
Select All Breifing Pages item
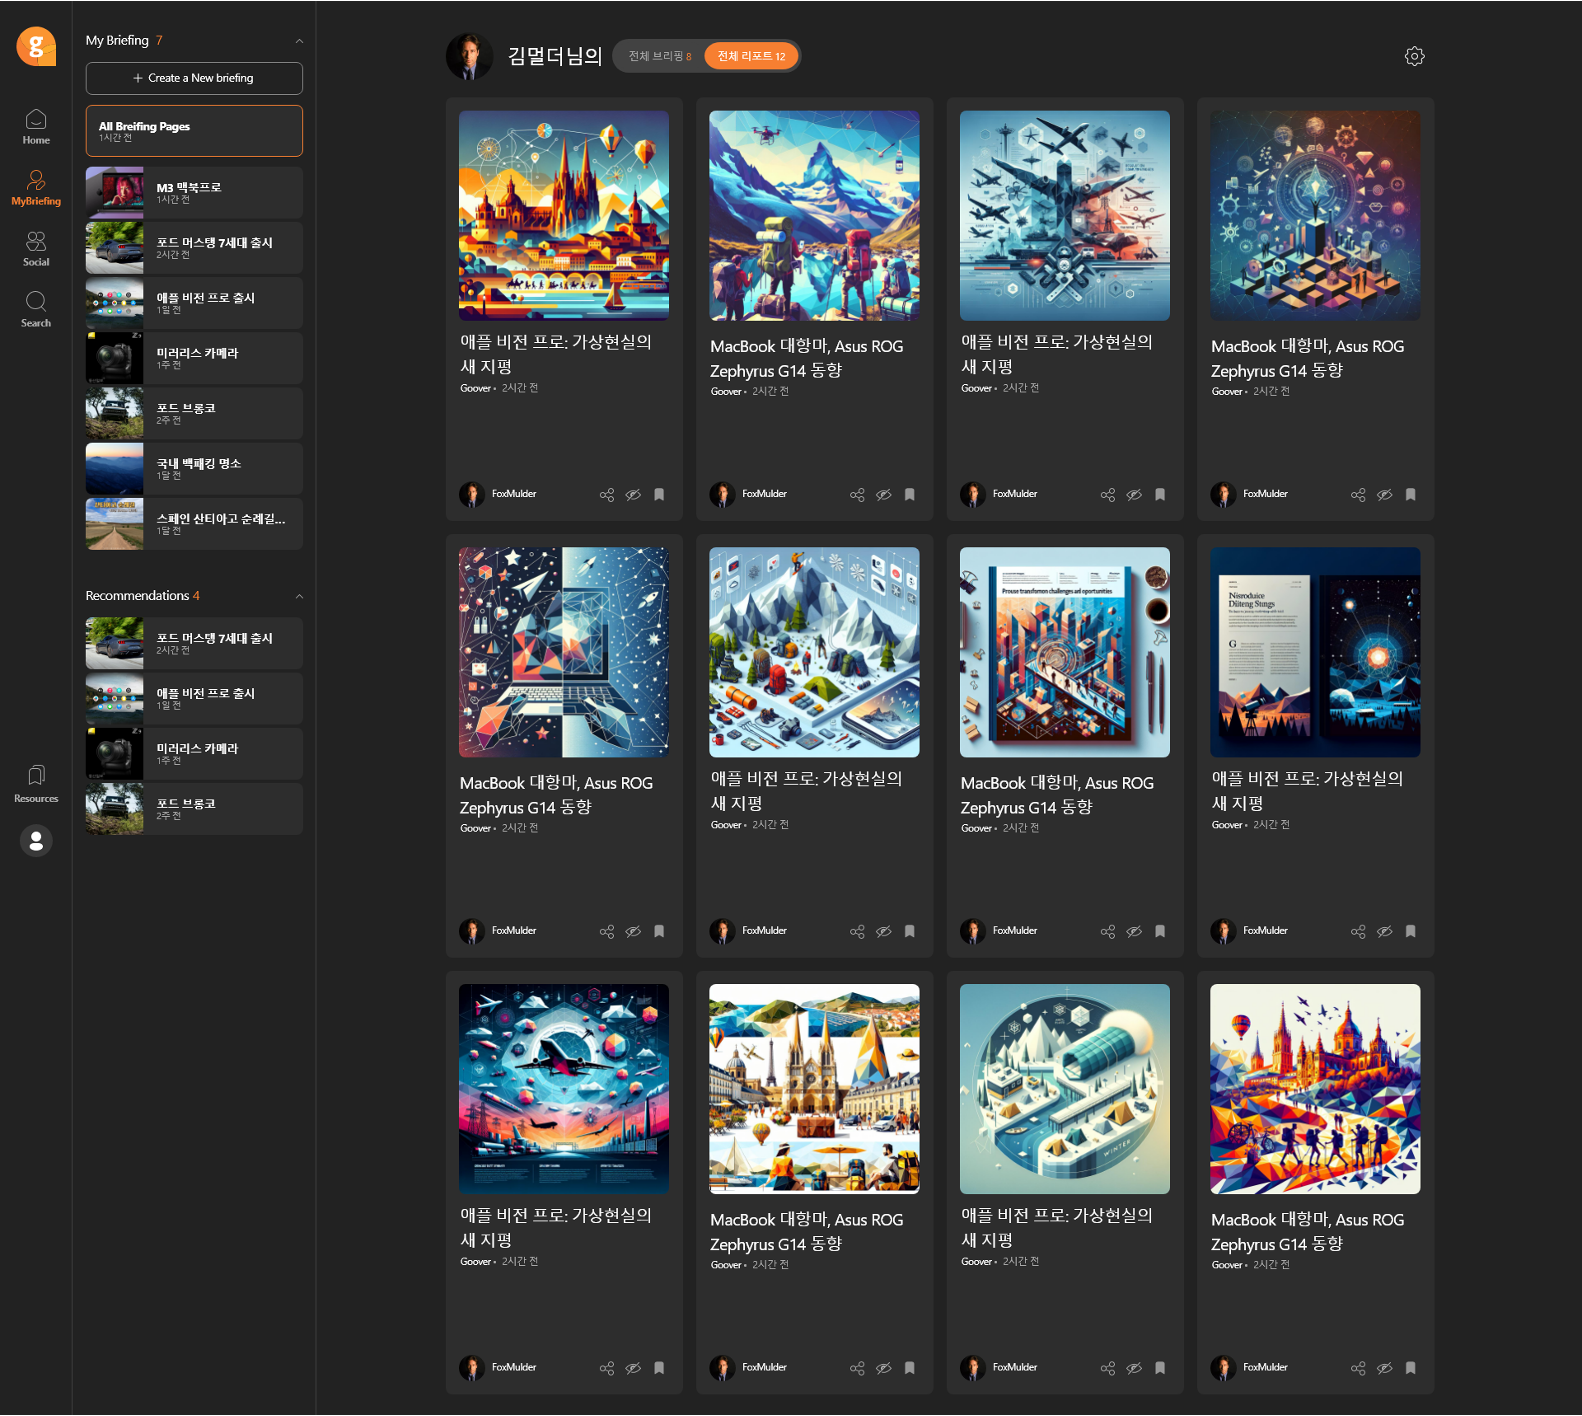click(194, 131)
